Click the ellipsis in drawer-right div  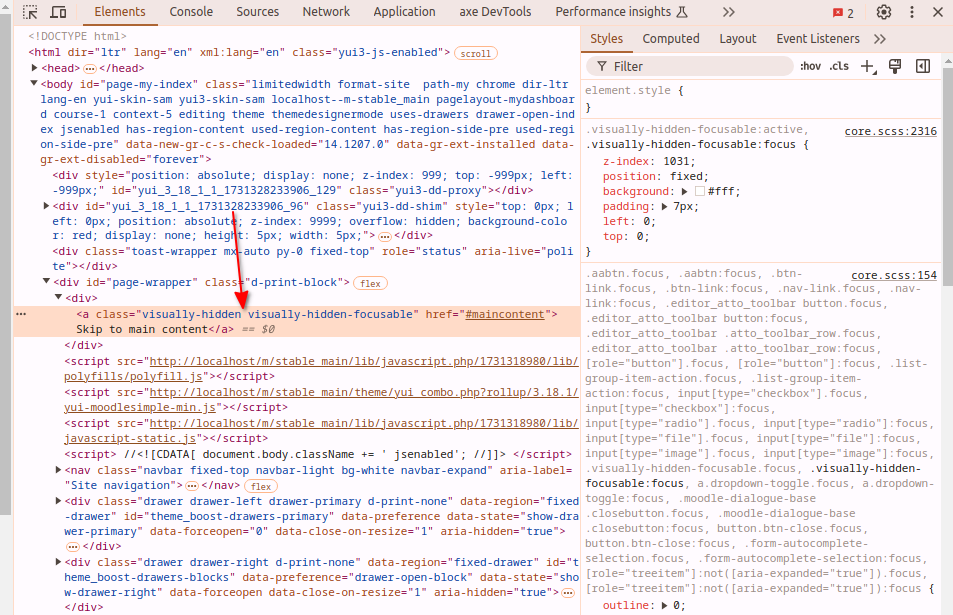pos(568,593)
